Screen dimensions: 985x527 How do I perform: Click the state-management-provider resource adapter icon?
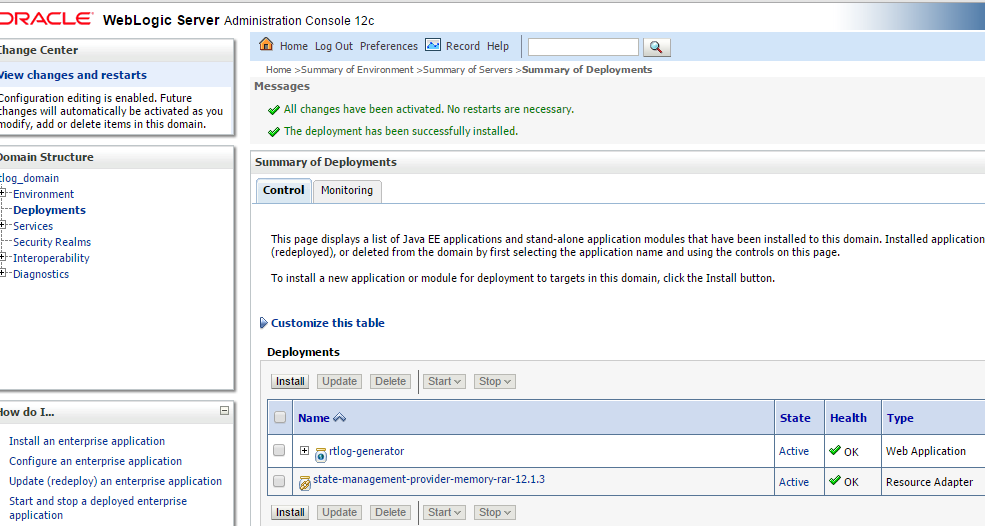point(305,482)
